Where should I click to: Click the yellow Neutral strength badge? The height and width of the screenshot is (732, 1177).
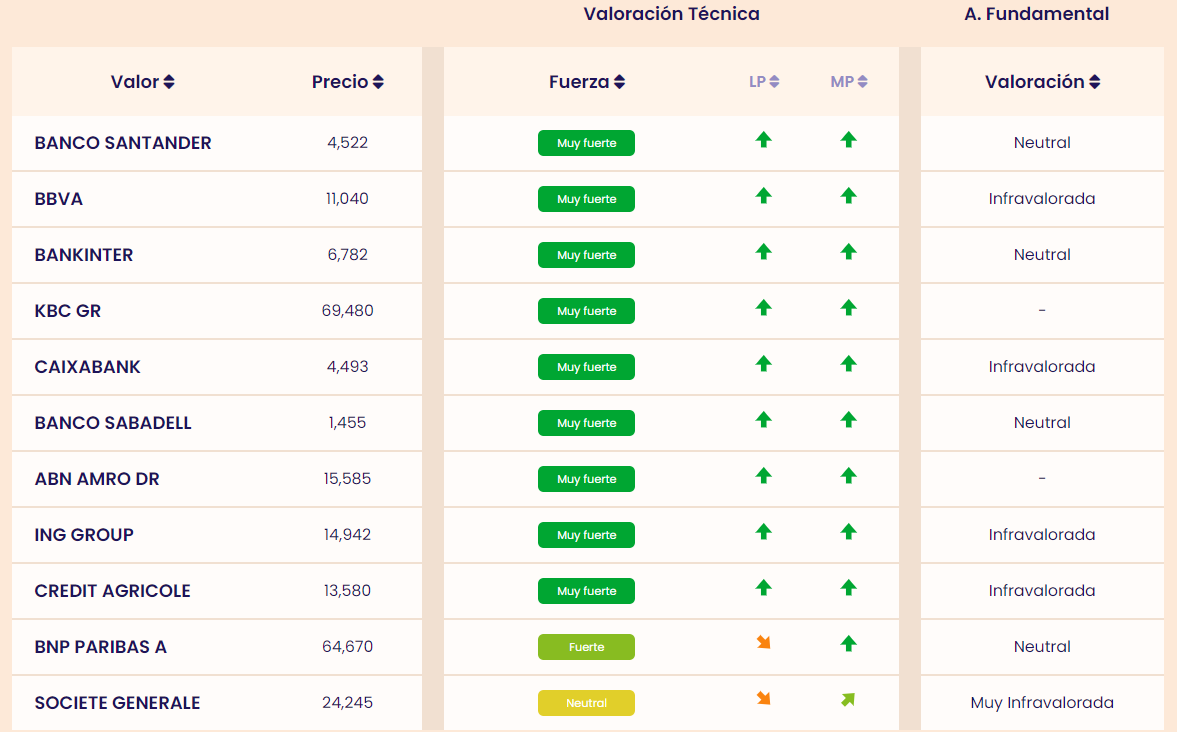tap(586, 703)
